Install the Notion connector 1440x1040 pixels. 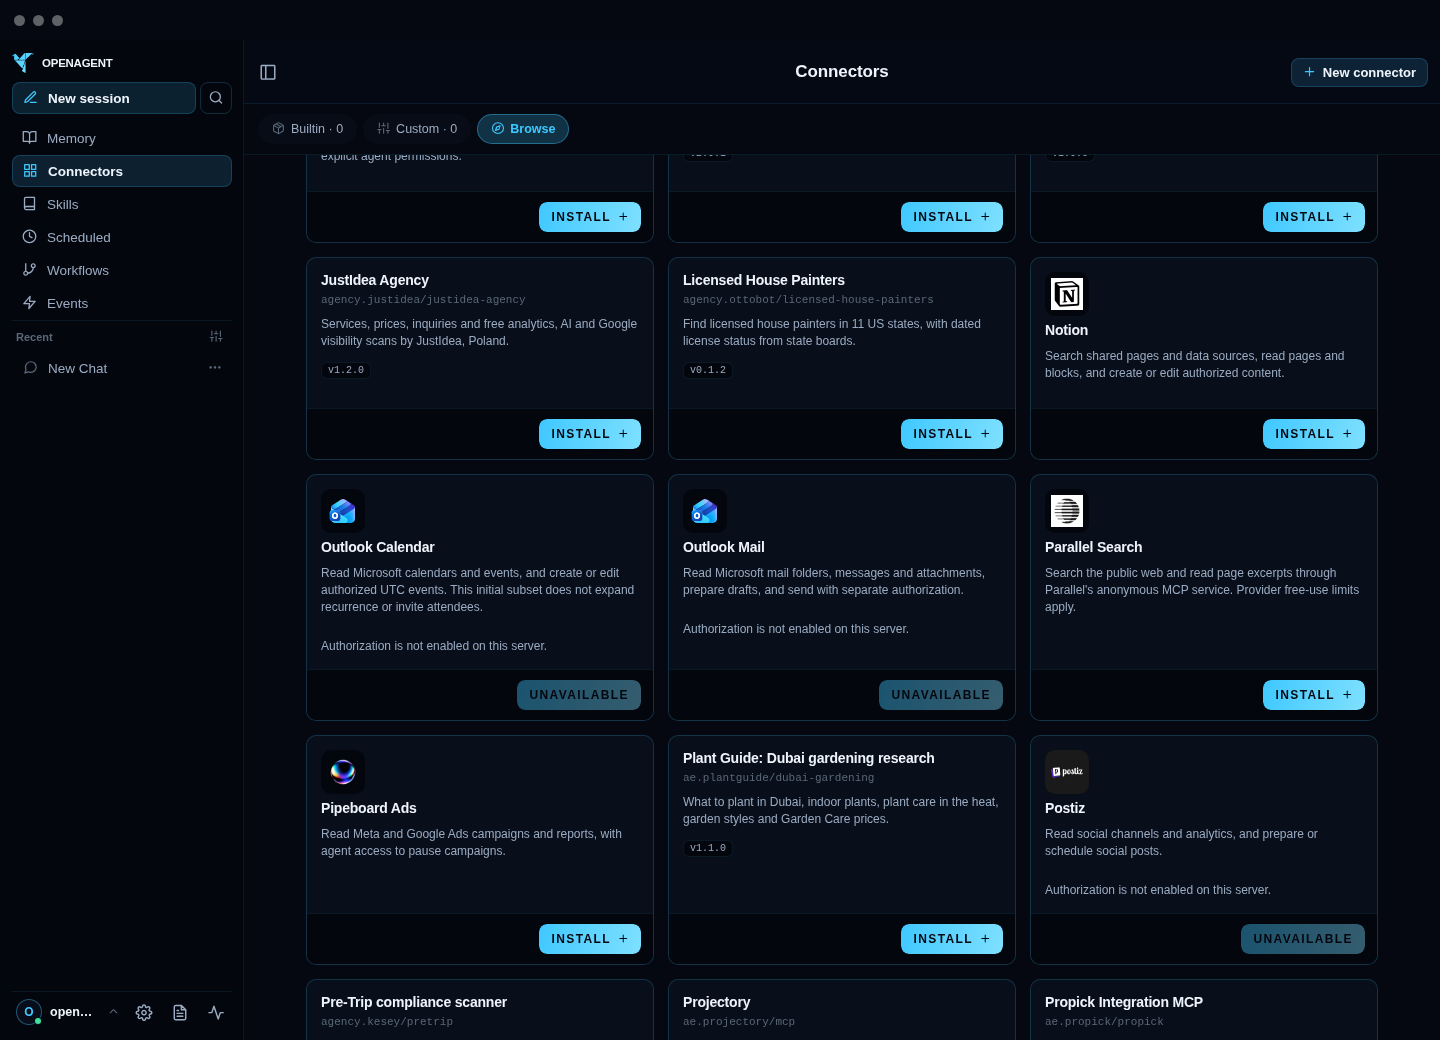[1314, 434]
